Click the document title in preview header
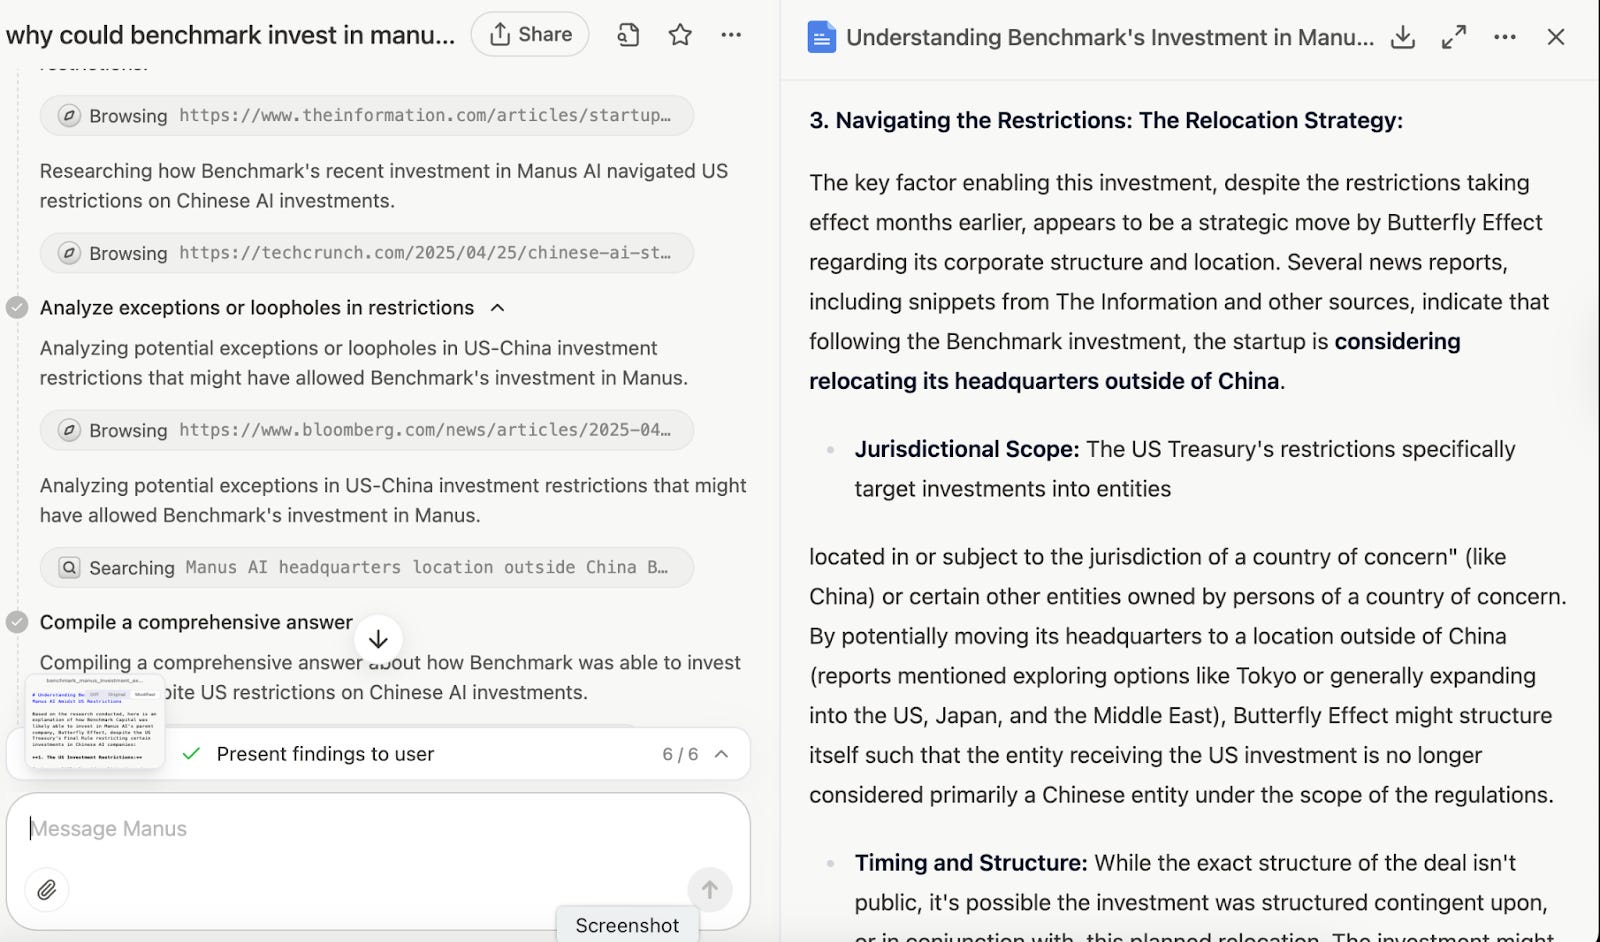The width and height of the screenshot is (1600, 942). point(1110,37)
